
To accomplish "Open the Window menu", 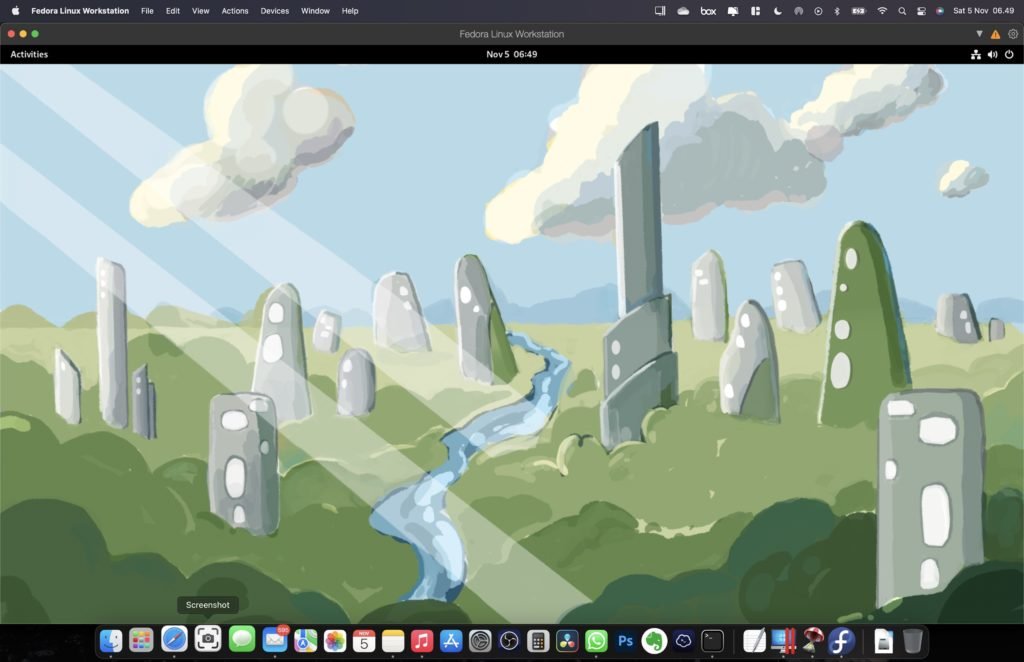I will 315,11.
